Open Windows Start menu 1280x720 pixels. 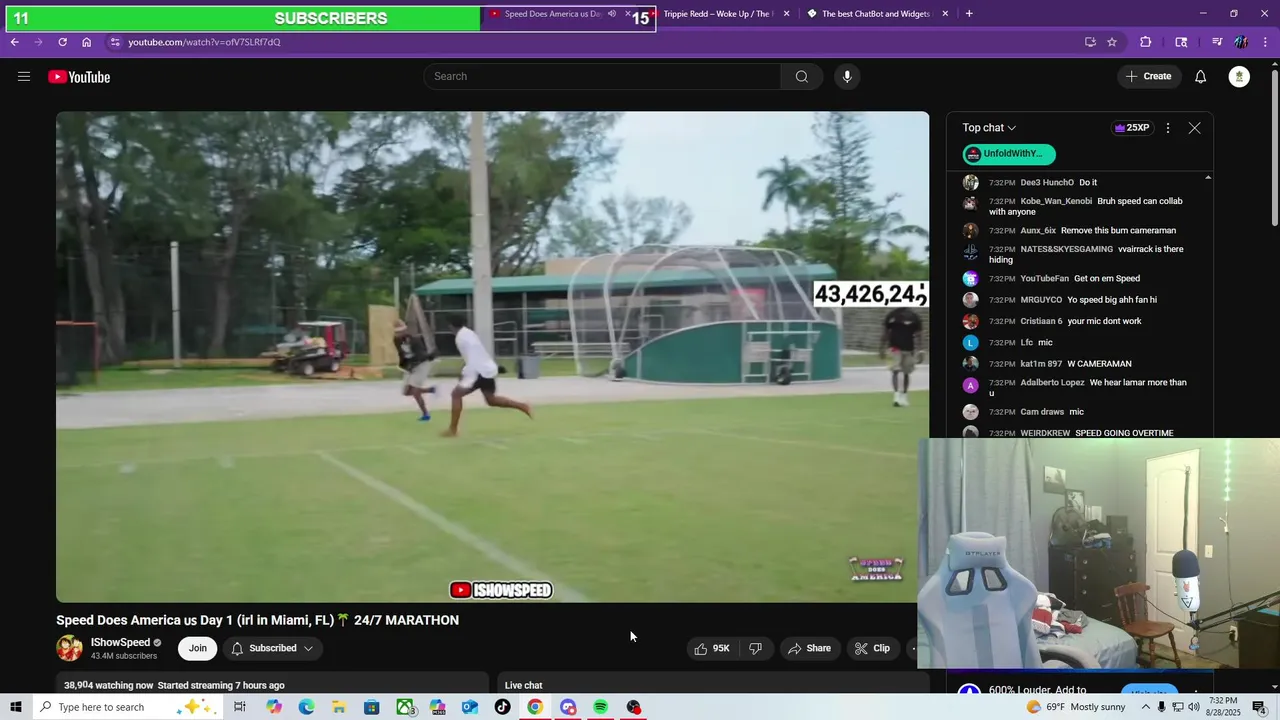(x=16, y=707)
